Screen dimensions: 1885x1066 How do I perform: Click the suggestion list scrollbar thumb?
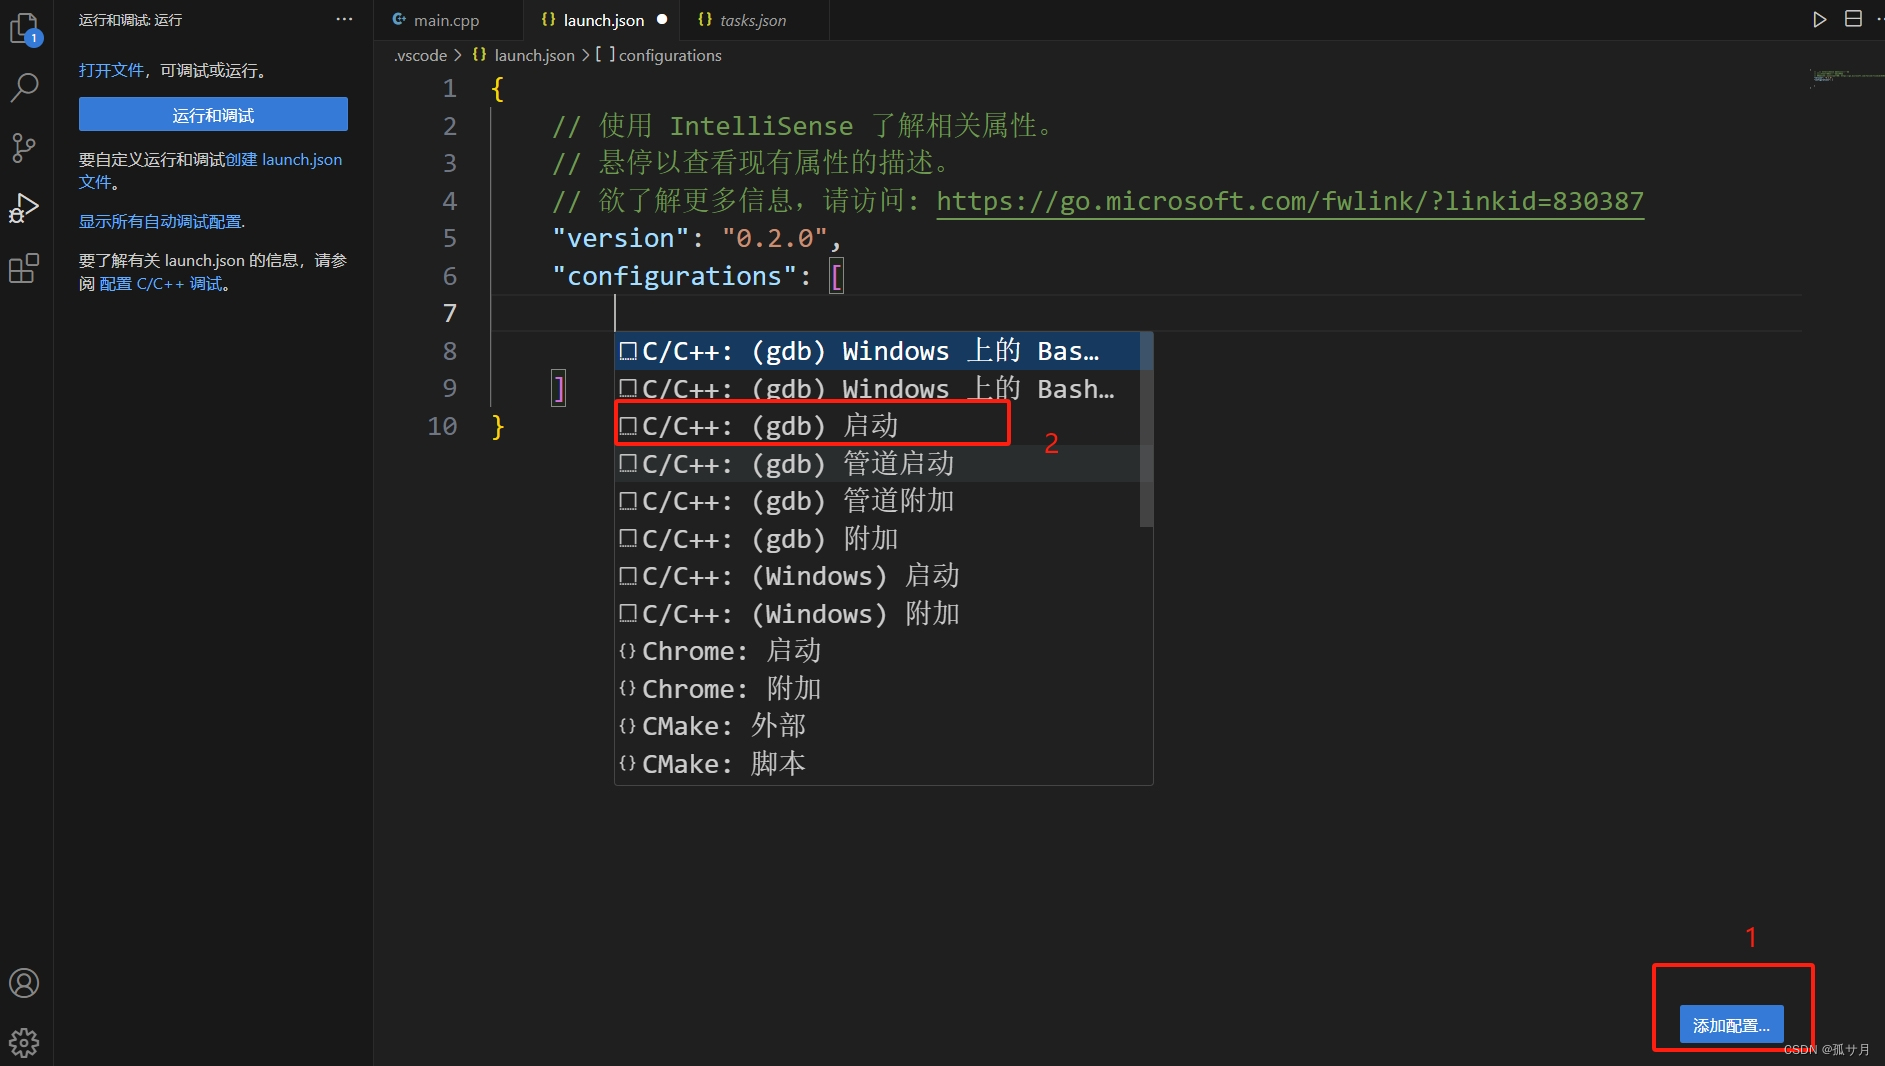pyautogui.click(x=1146, y=430)
